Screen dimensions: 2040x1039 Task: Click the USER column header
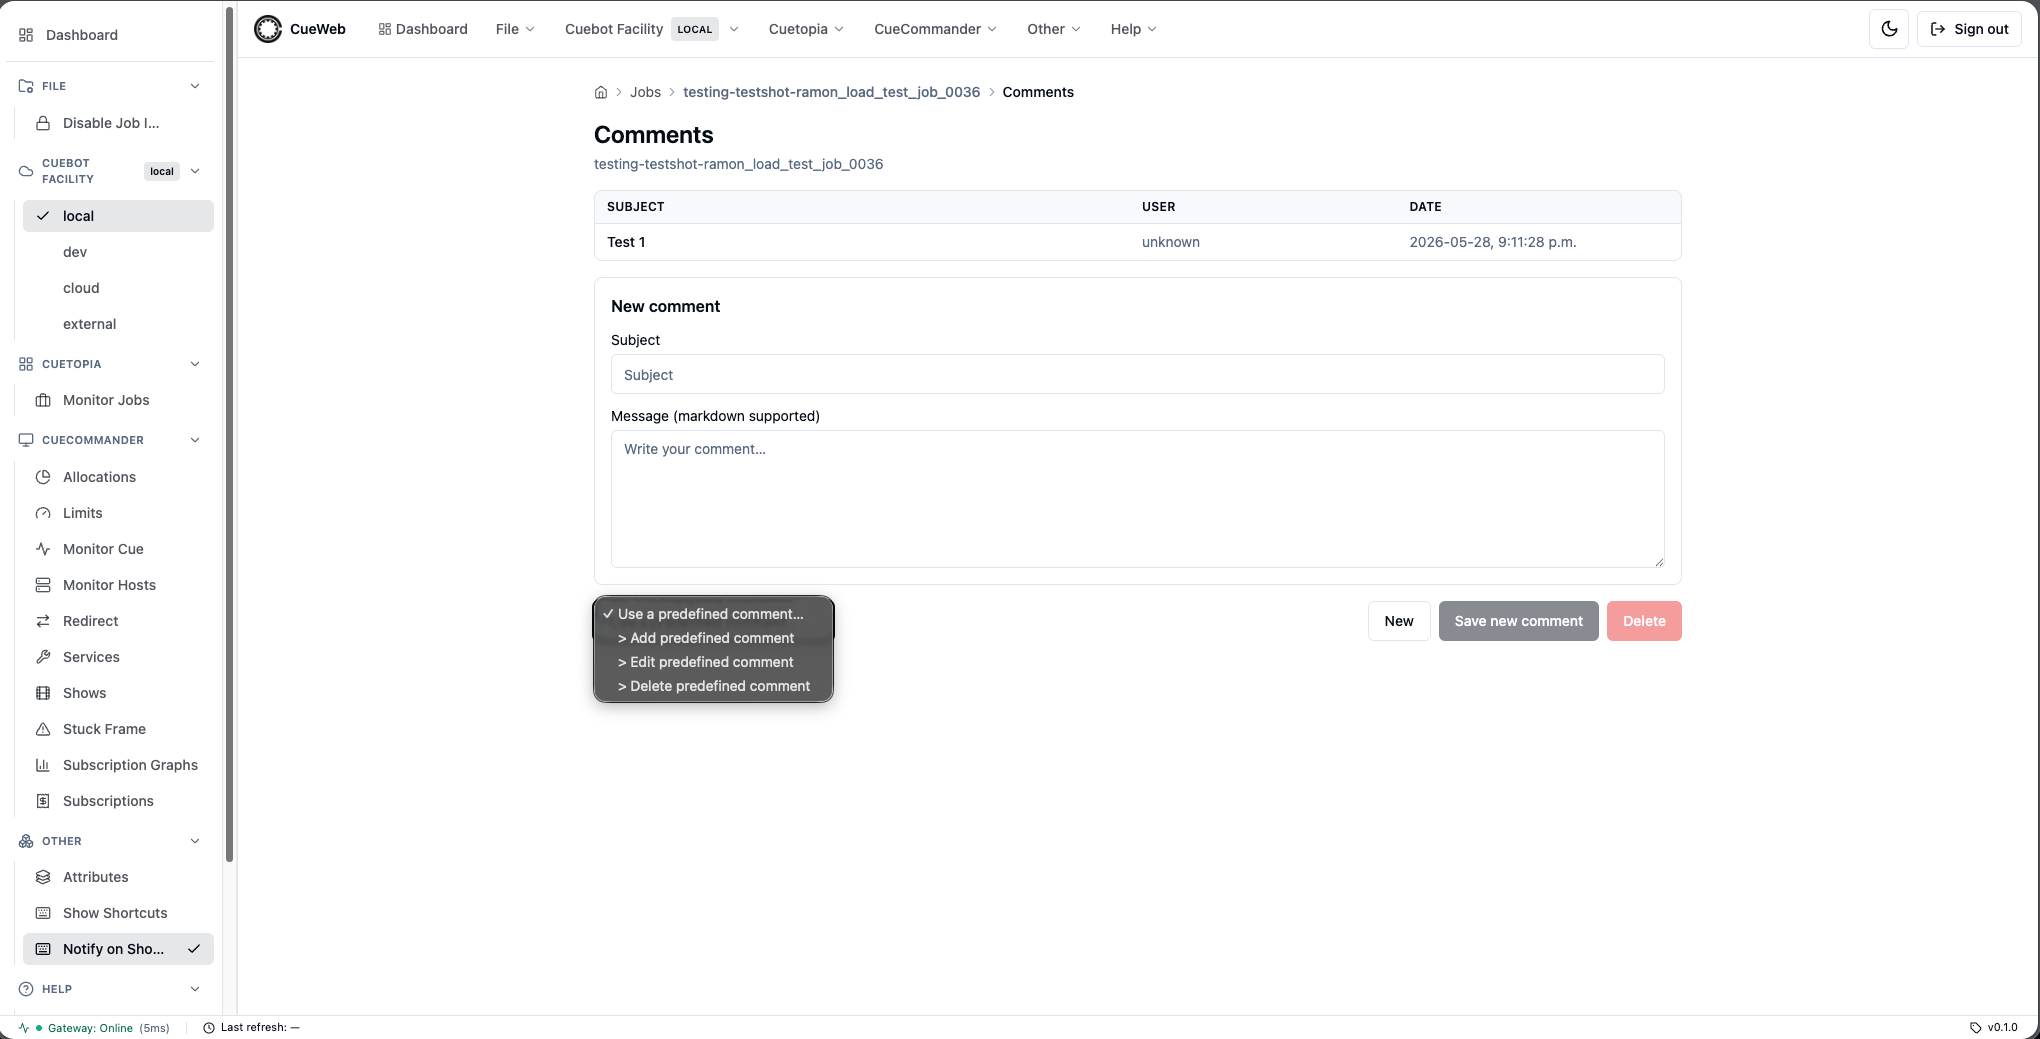pyautogui.click(x=1158, y=207)
